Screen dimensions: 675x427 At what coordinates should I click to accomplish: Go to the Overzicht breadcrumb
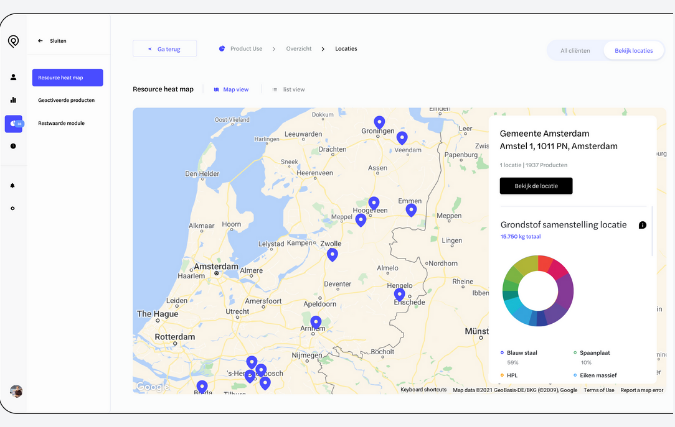click(299, 49)
